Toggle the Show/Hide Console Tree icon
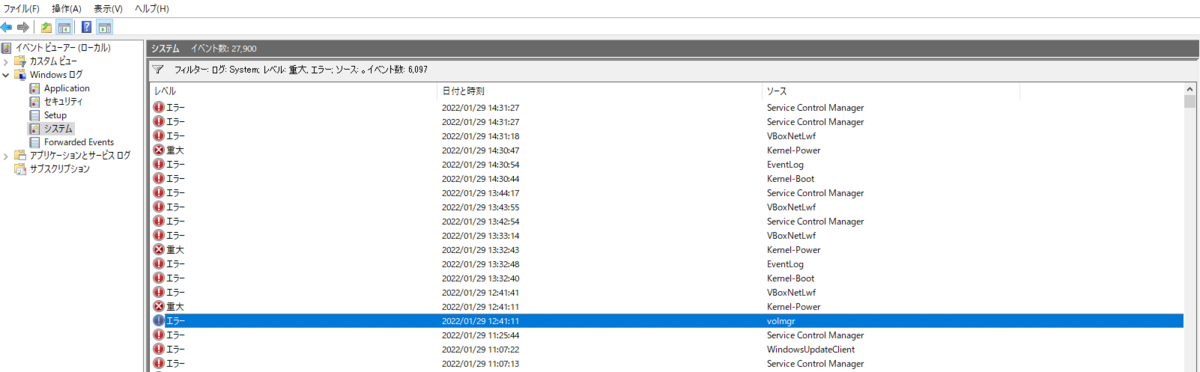 pos(64,27)
